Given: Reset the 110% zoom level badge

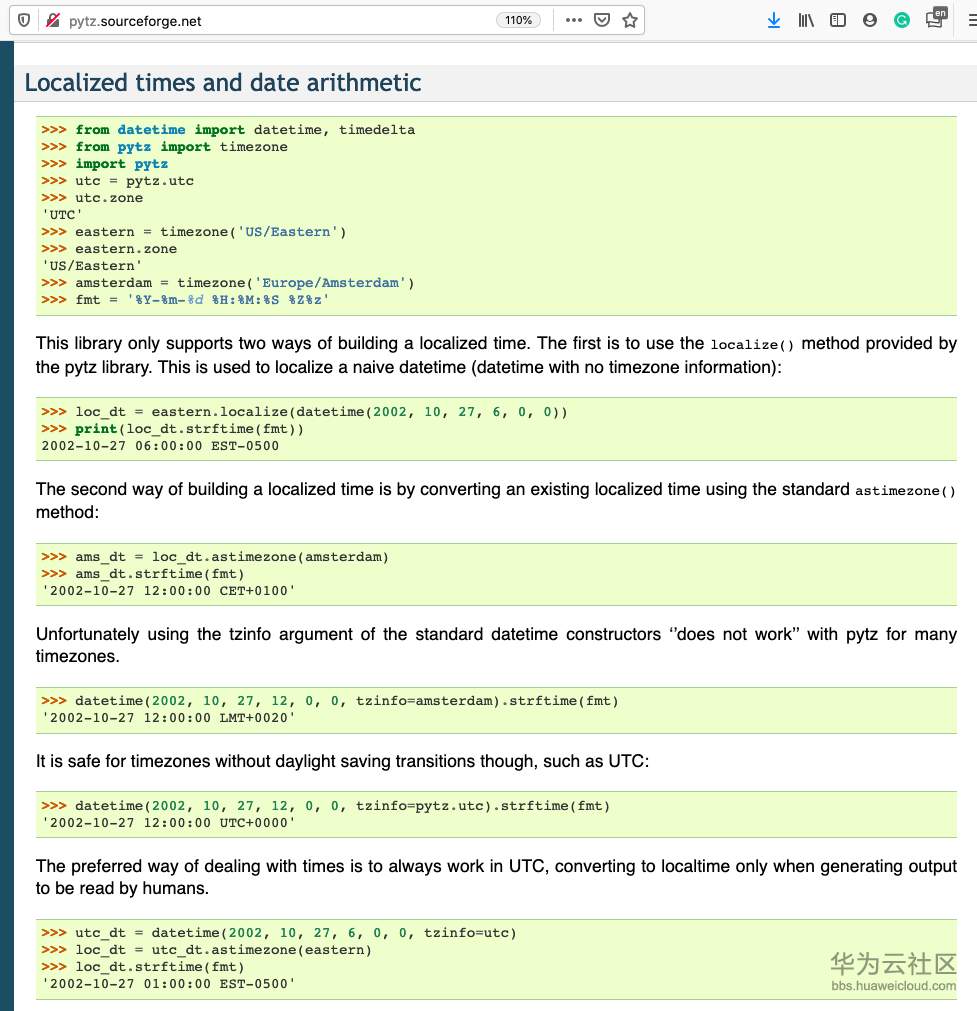Looking at the screenshot, I should click(518, 21).
